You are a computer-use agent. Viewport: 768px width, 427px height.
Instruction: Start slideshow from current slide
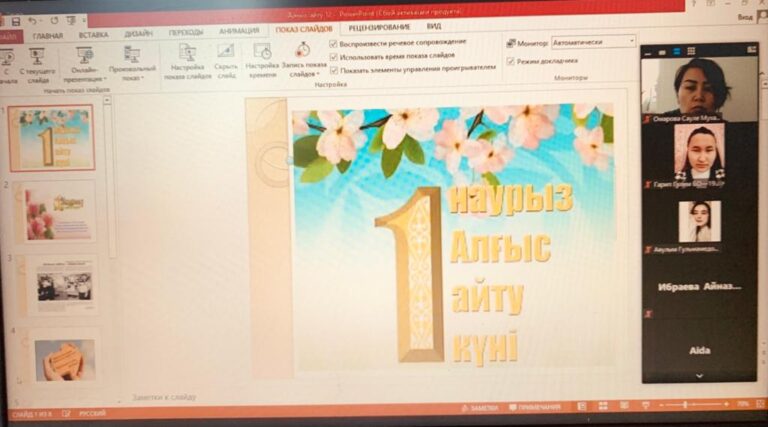click(37, 64)
